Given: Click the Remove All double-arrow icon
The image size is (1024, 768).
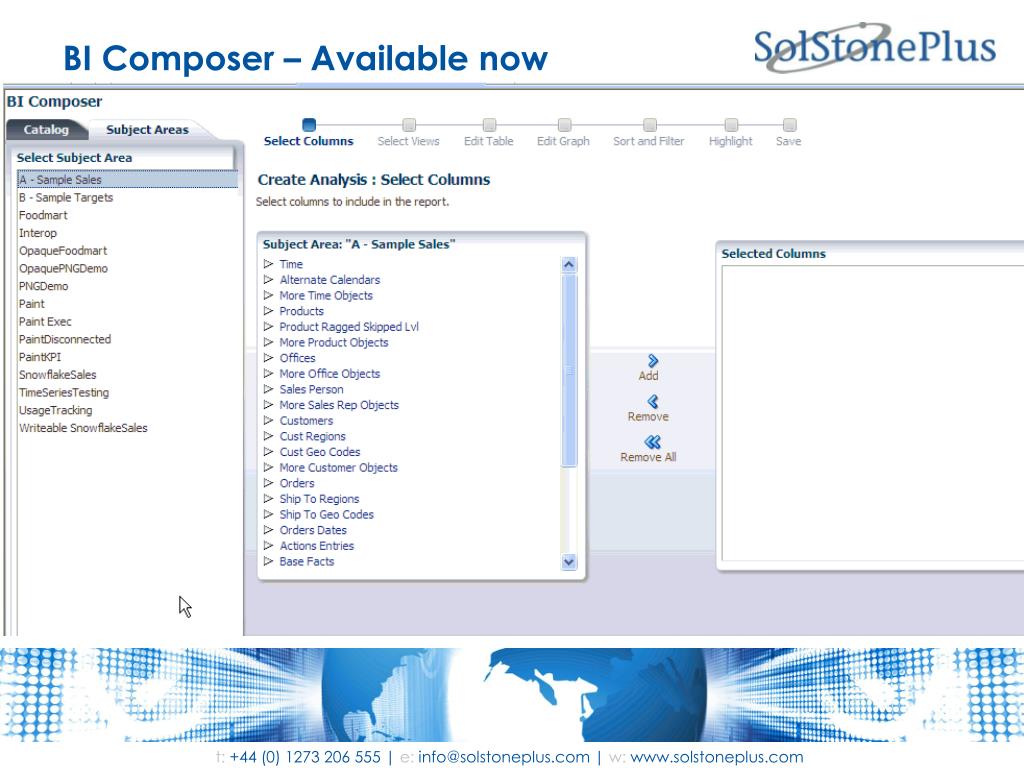Looking at the screenshot, I should pos(652,442).
